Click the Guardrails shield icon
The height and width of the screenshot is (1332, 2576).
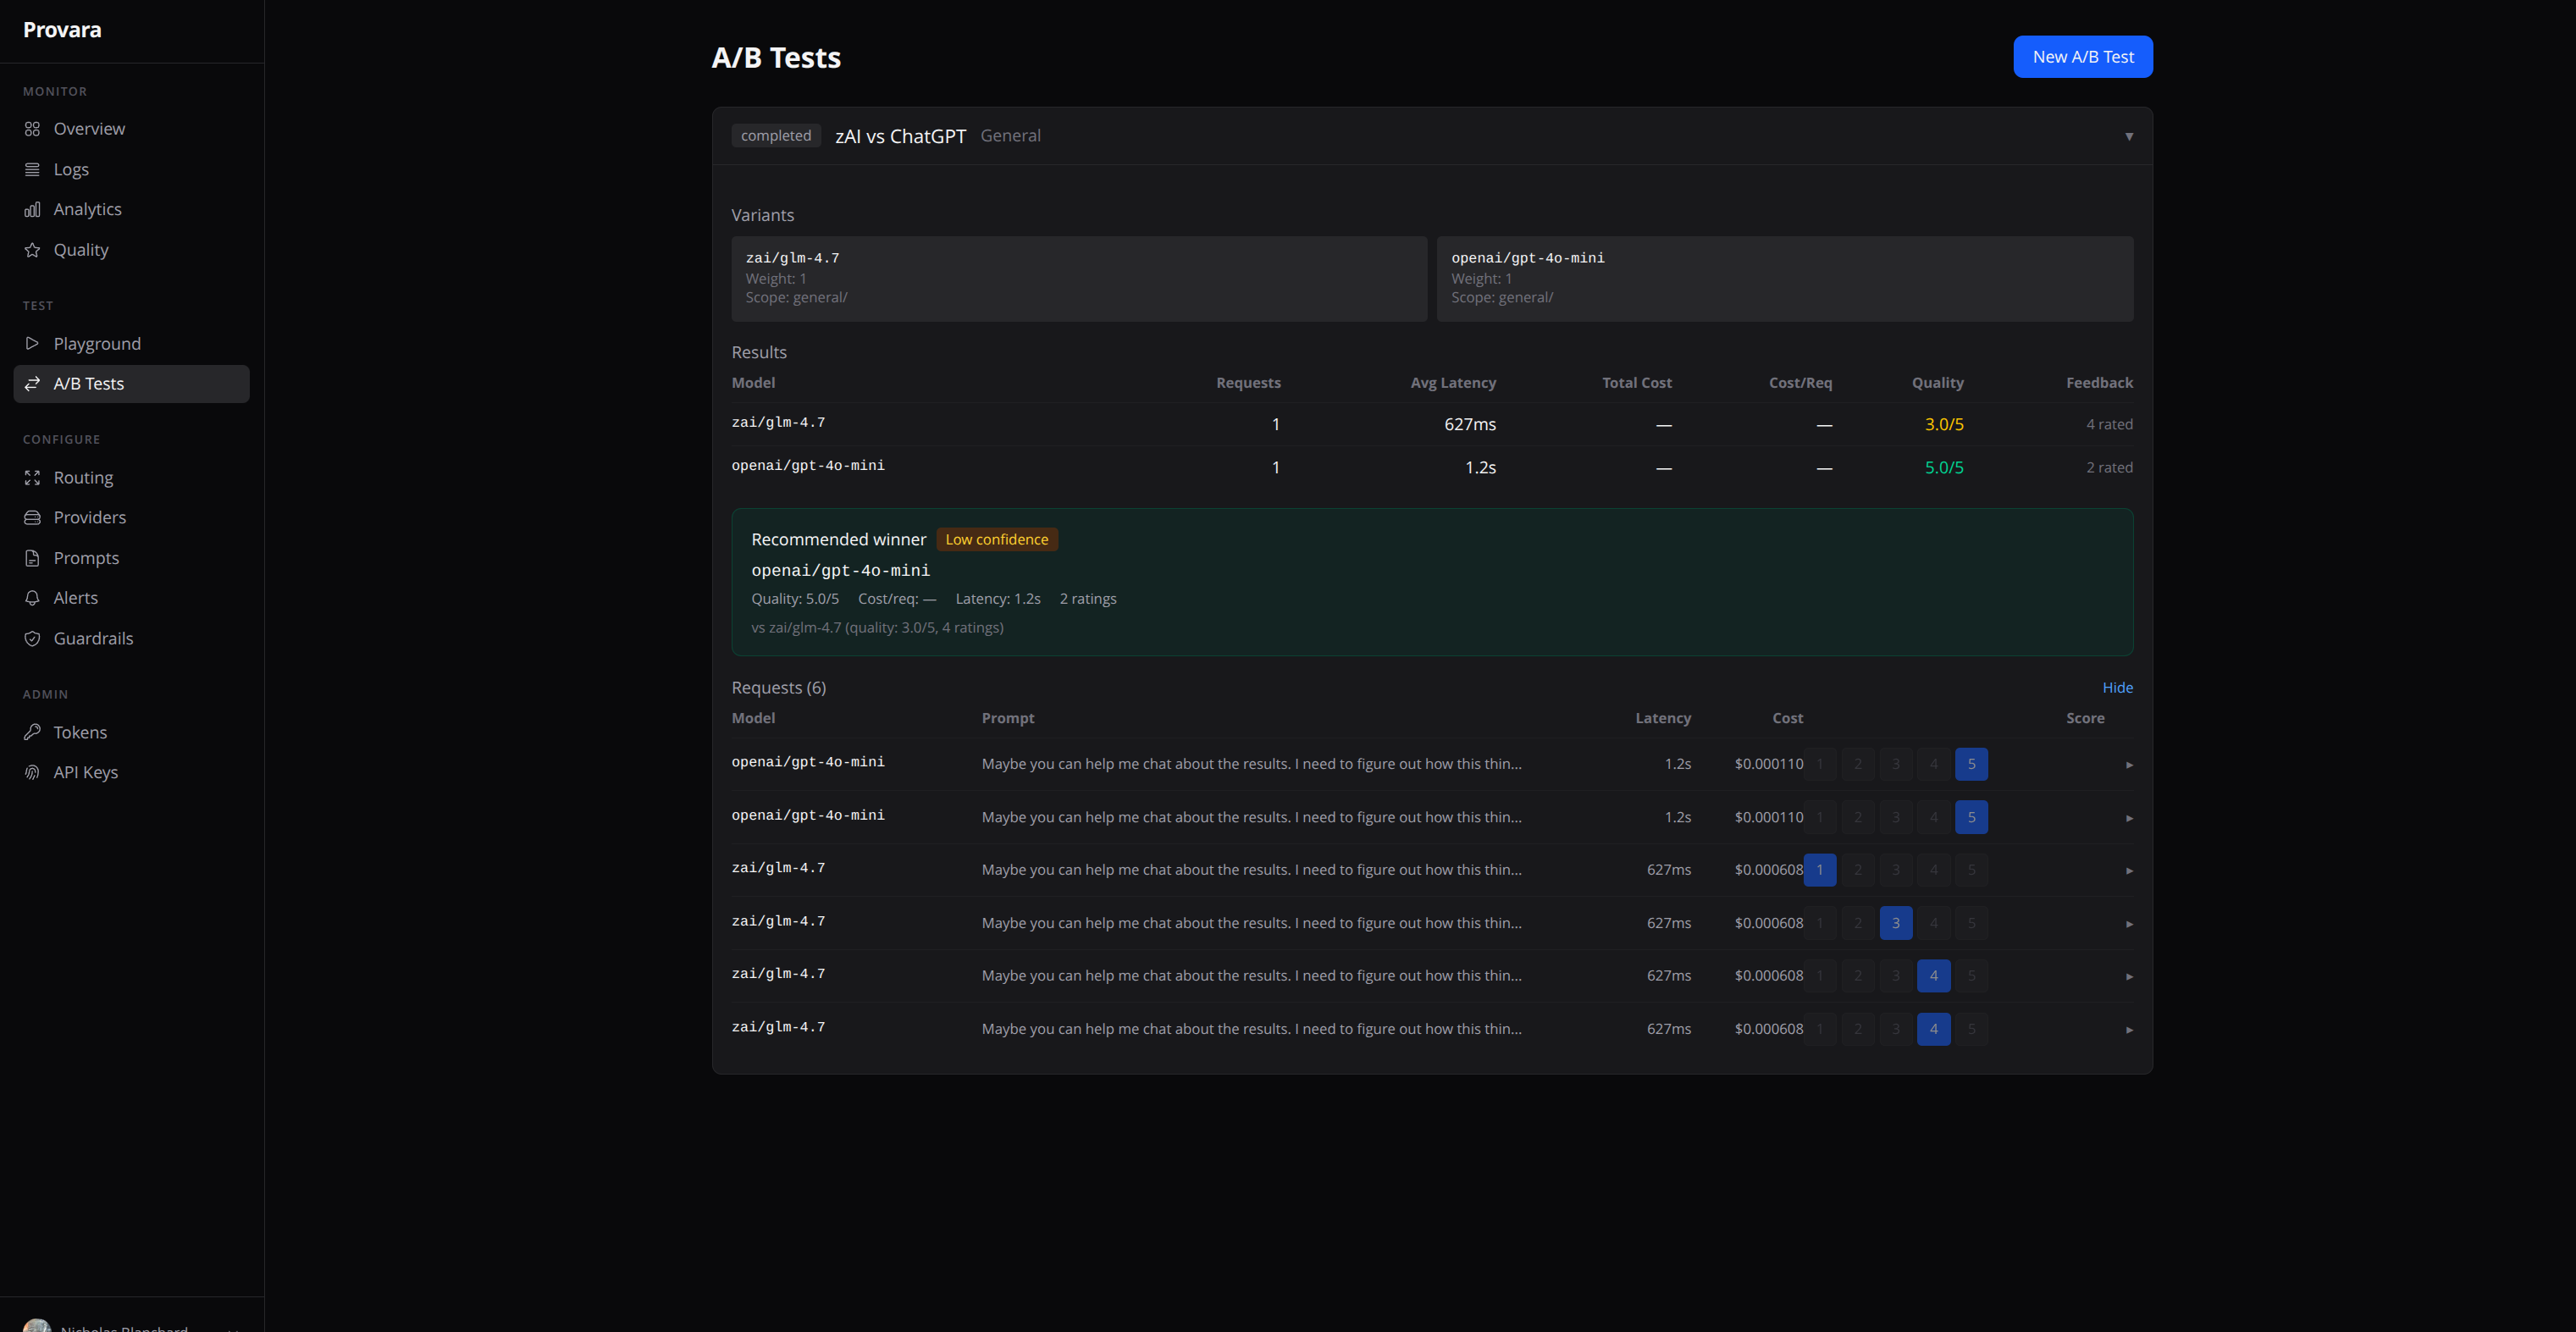tap(32, 638)
